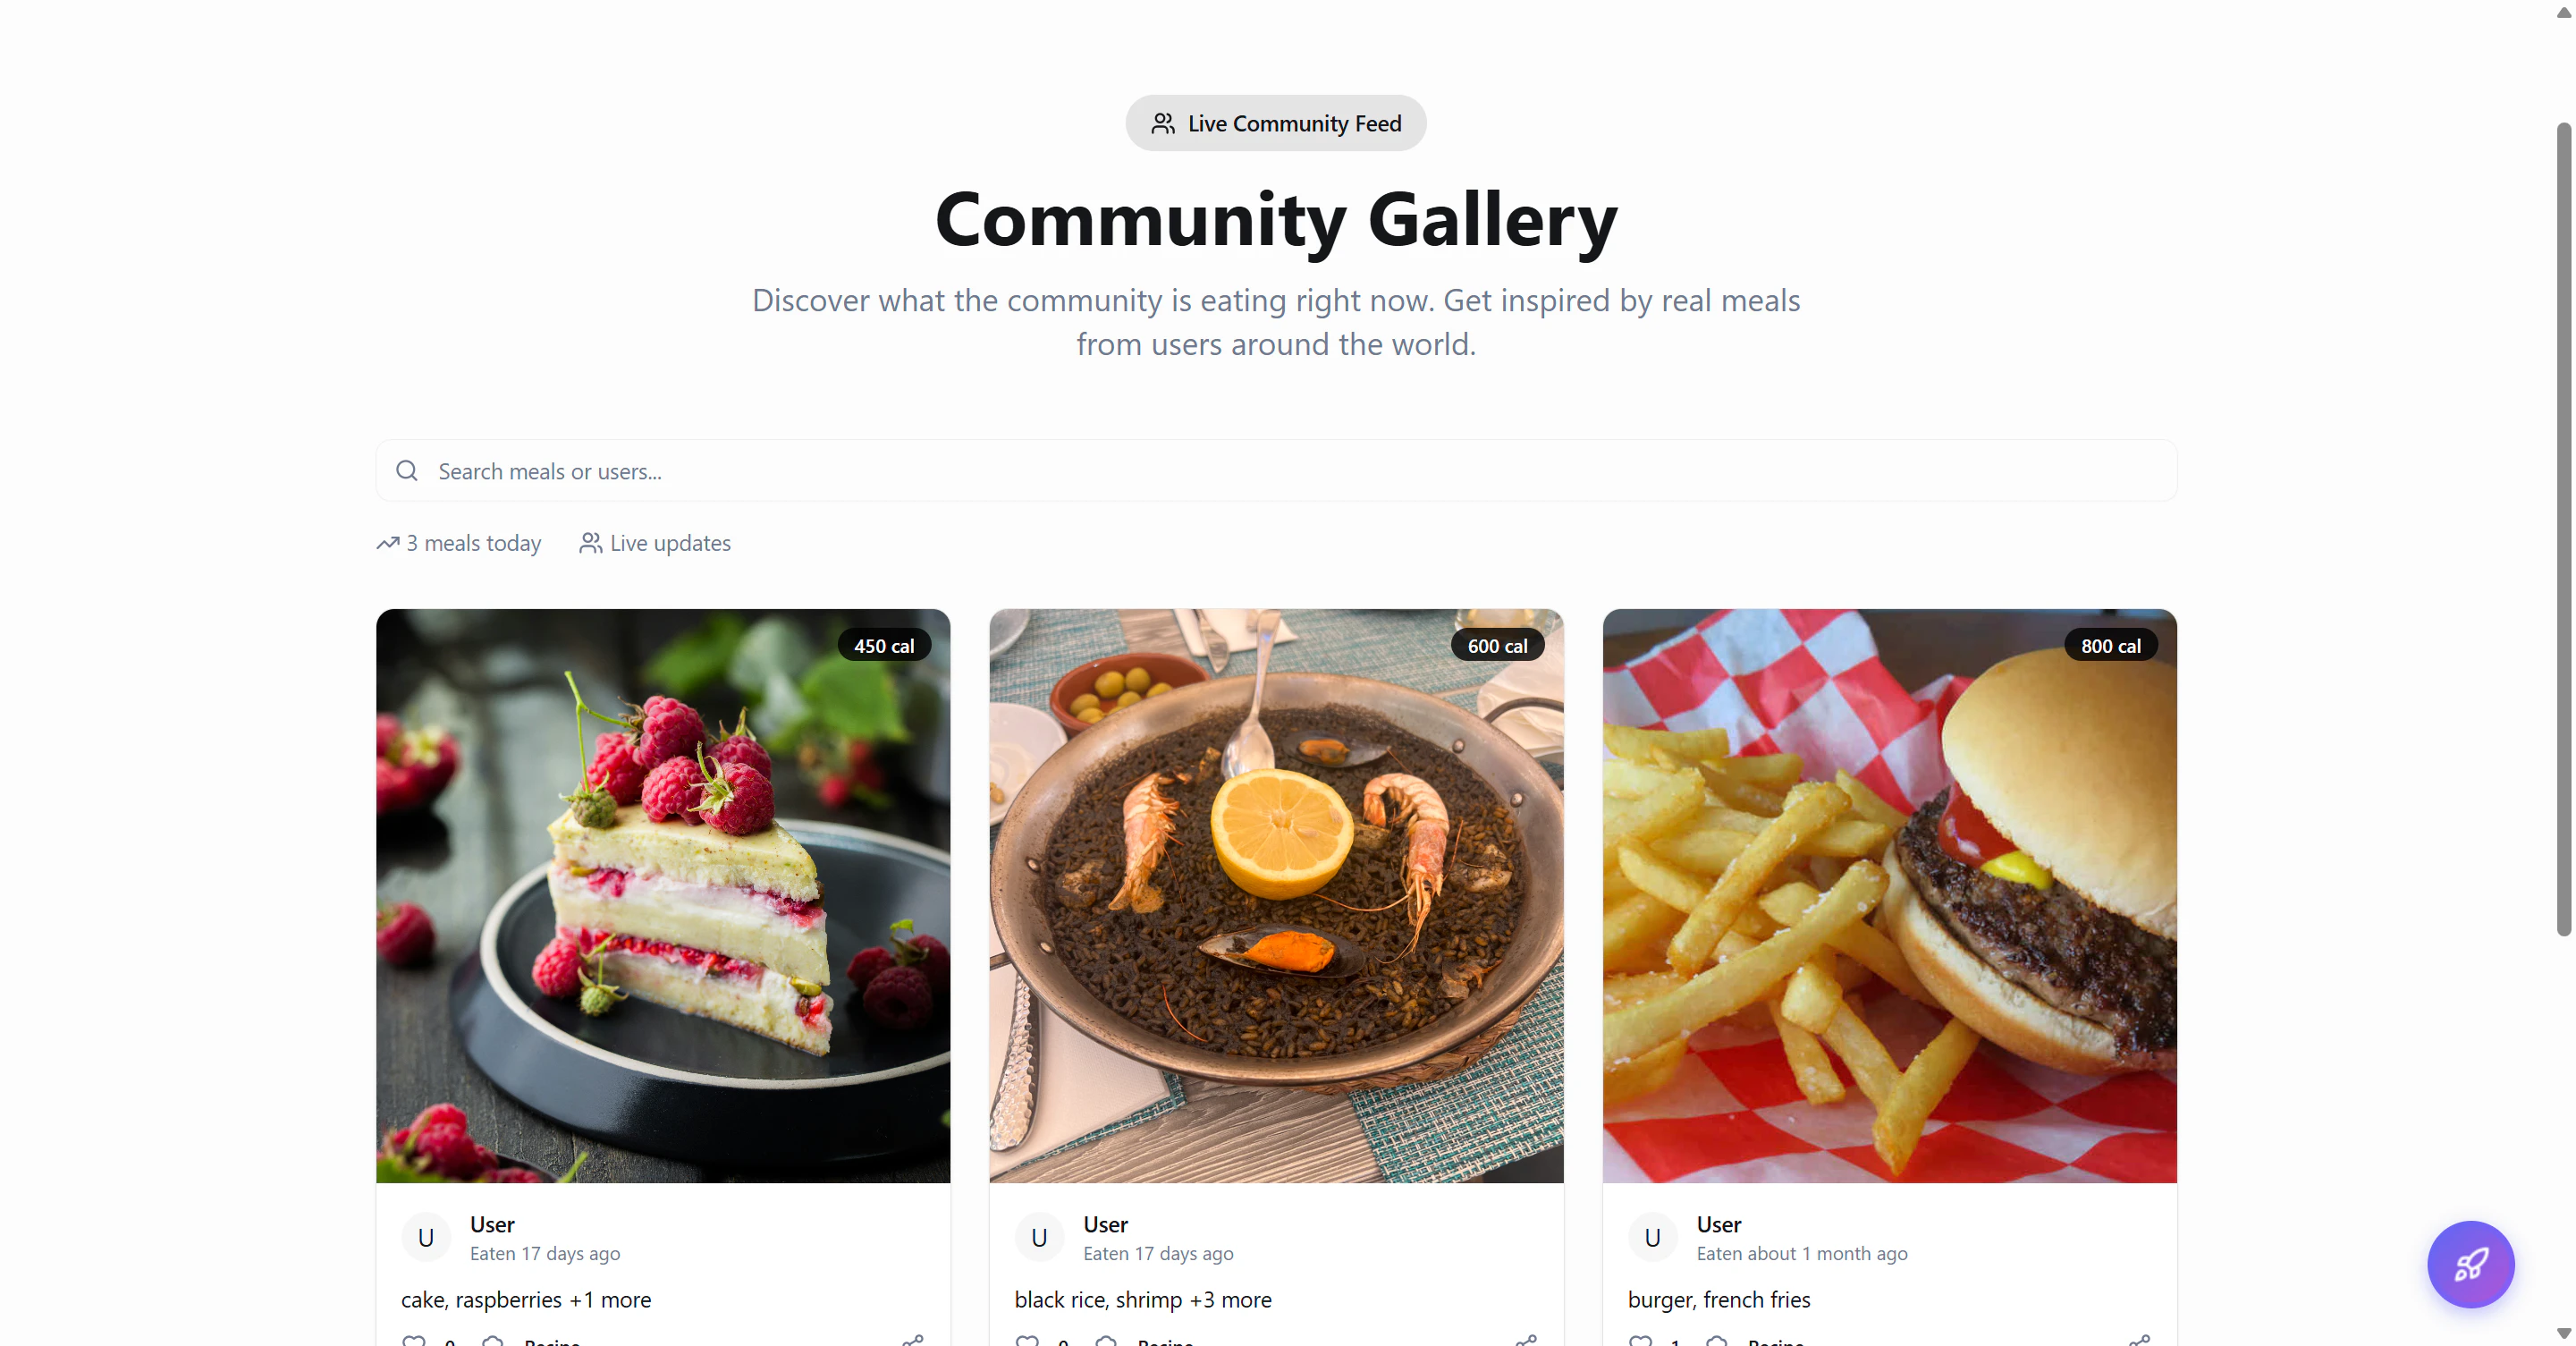Open the black rice paella photo
The width and height of the screenshot is (2576, 1346).
point(1276,896)
